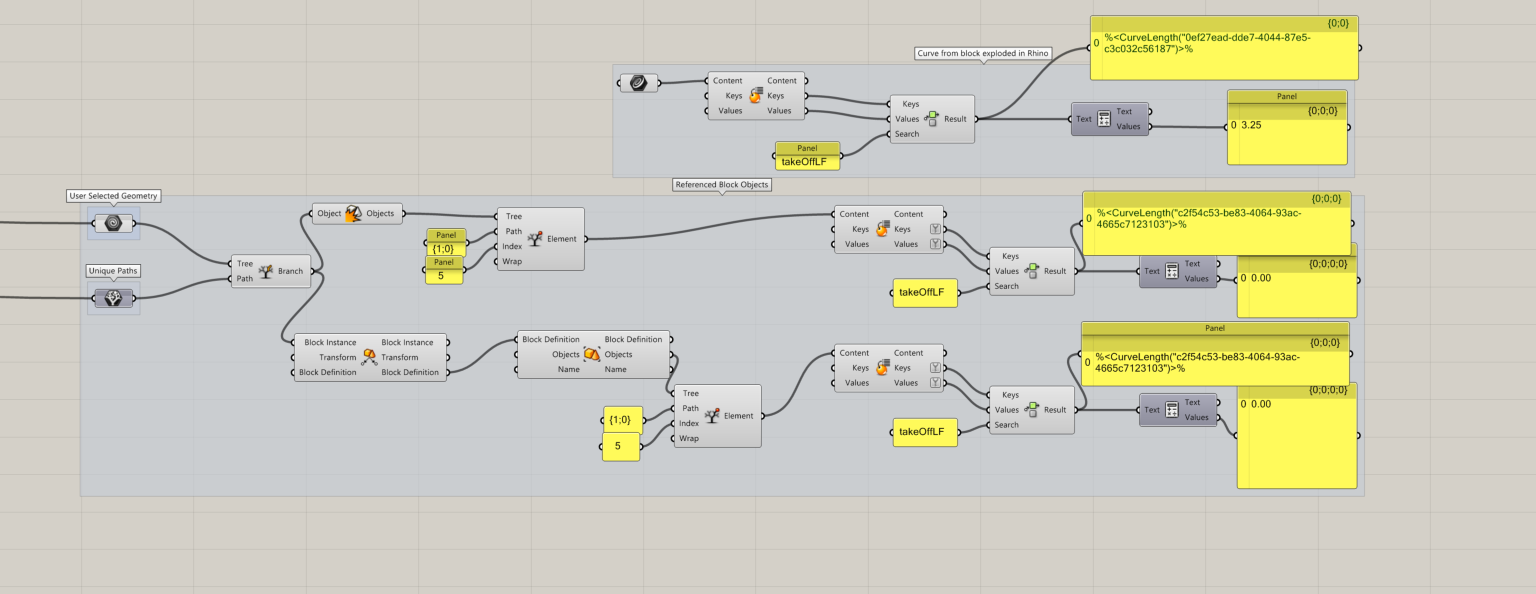
Task: Click the Branch output on the Tree Branch component
Action: 291,271
